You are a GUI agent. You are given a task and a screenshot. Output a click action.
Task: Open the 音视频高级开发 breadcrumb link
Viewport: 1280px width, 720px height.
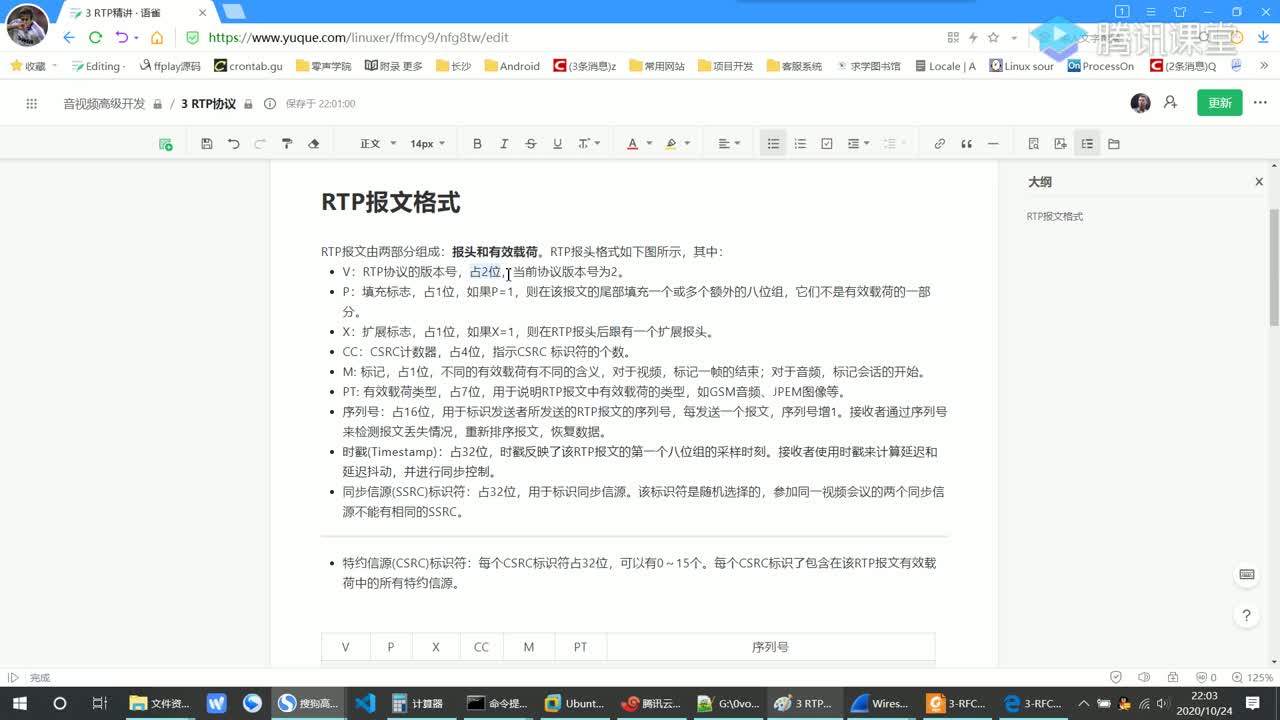[x=104, y=104]
